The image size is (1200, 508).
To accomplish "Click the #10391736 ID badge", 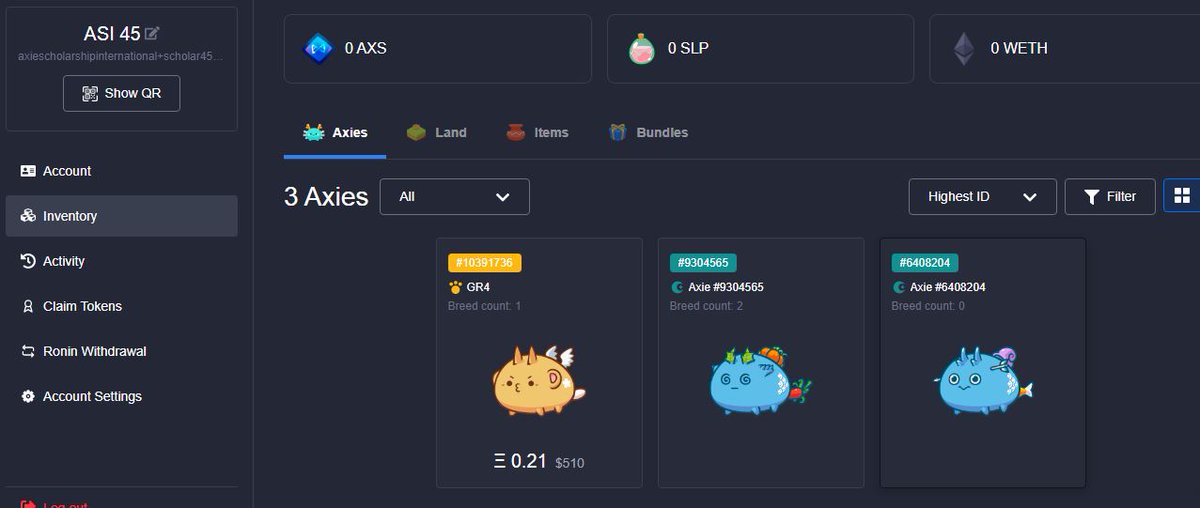I will 485,263.
